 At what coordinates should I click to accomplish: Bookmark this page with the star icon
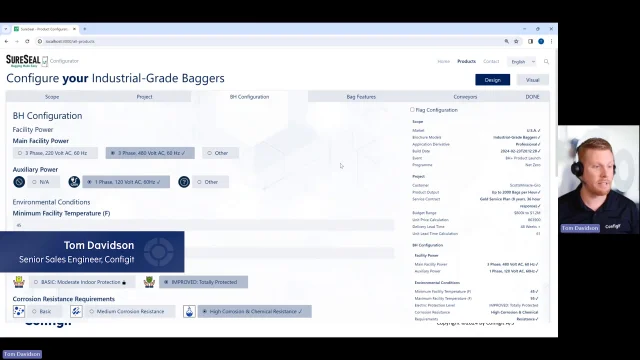pyautogui.click(x=516, y=41)
